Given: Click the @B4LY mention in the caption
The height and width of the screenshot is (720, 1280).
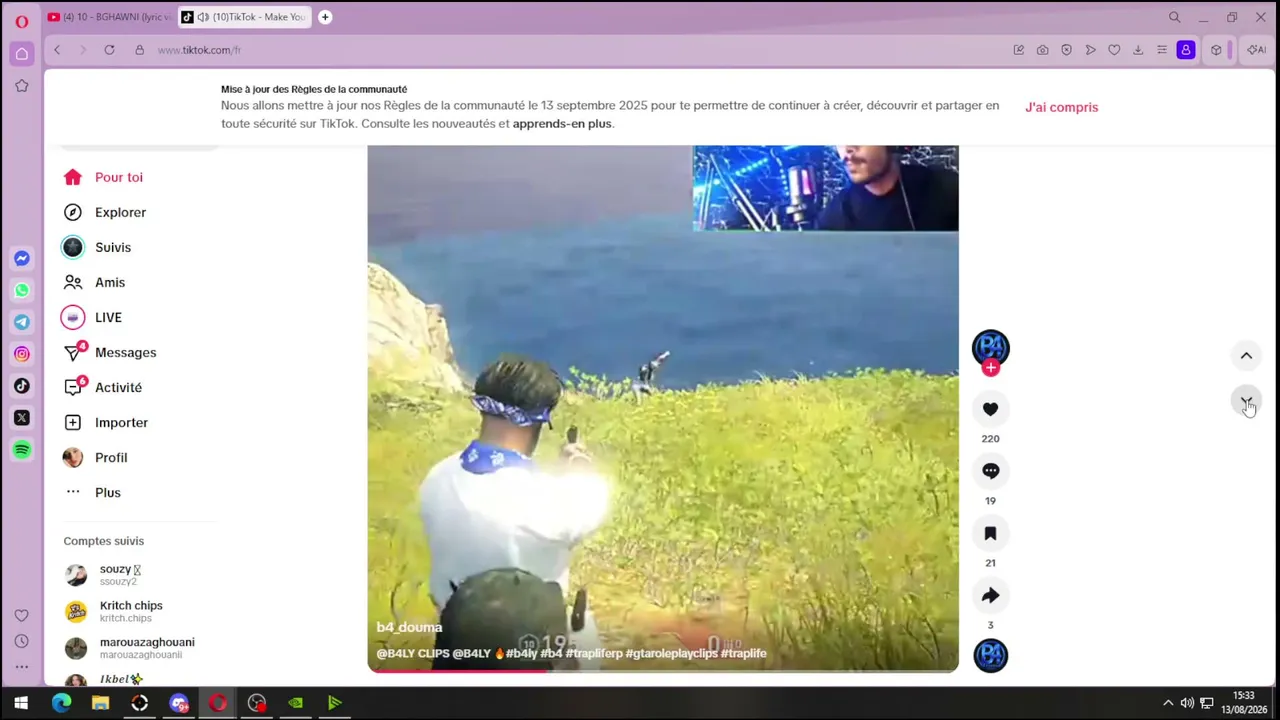Looking at the screenshot, I should 471,654.
